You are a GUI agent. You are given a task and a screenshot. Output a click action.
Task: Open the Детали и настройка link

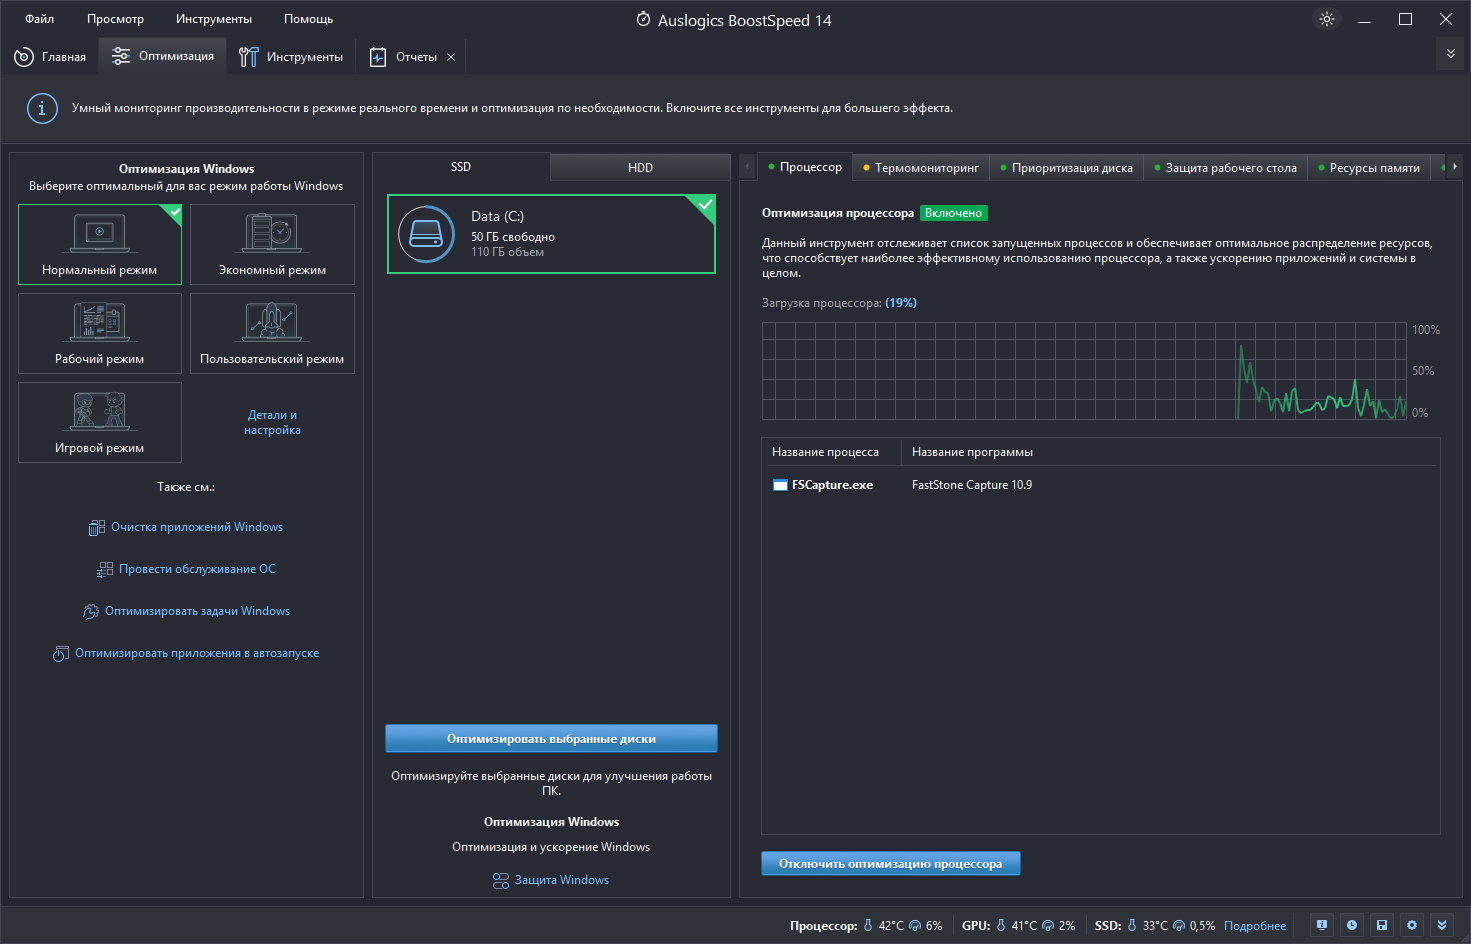(x=272, y=422)
